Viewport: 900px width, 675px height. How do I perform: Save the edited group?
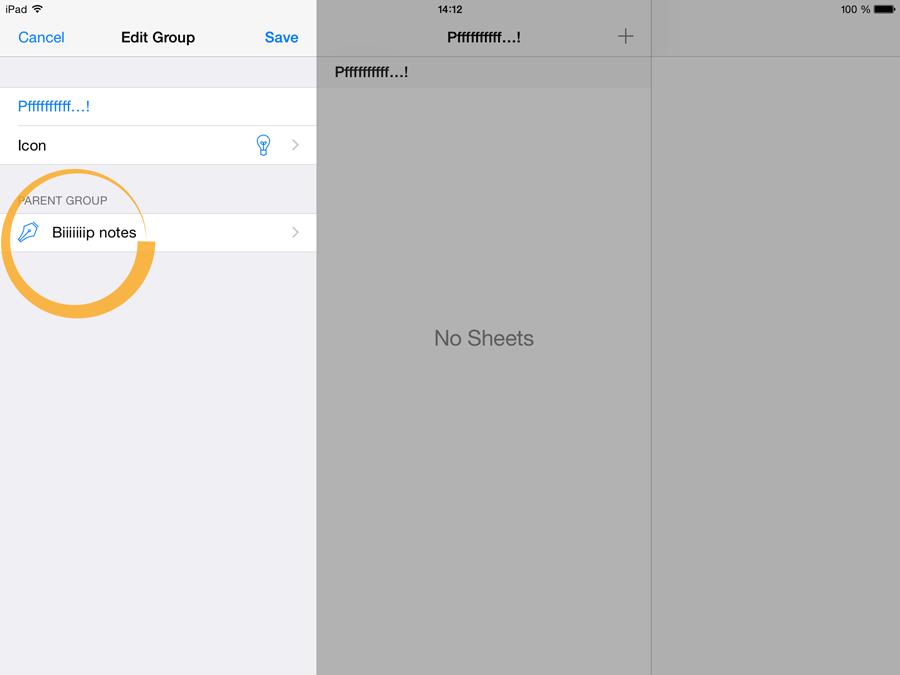(x=281, y=37)
